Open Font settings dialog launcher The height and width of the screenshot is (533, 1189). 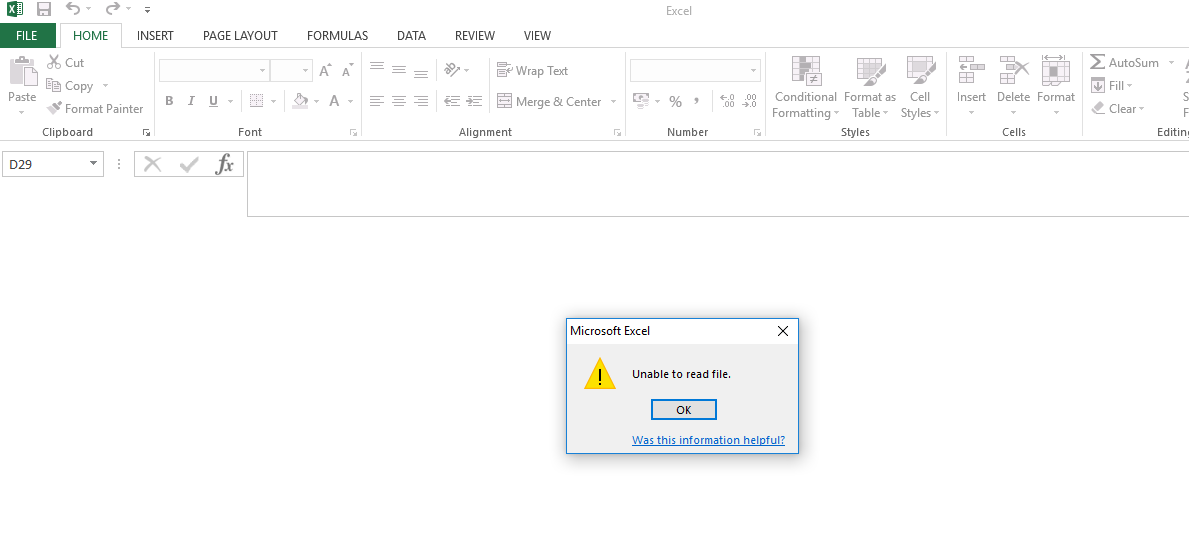[353, 133]
